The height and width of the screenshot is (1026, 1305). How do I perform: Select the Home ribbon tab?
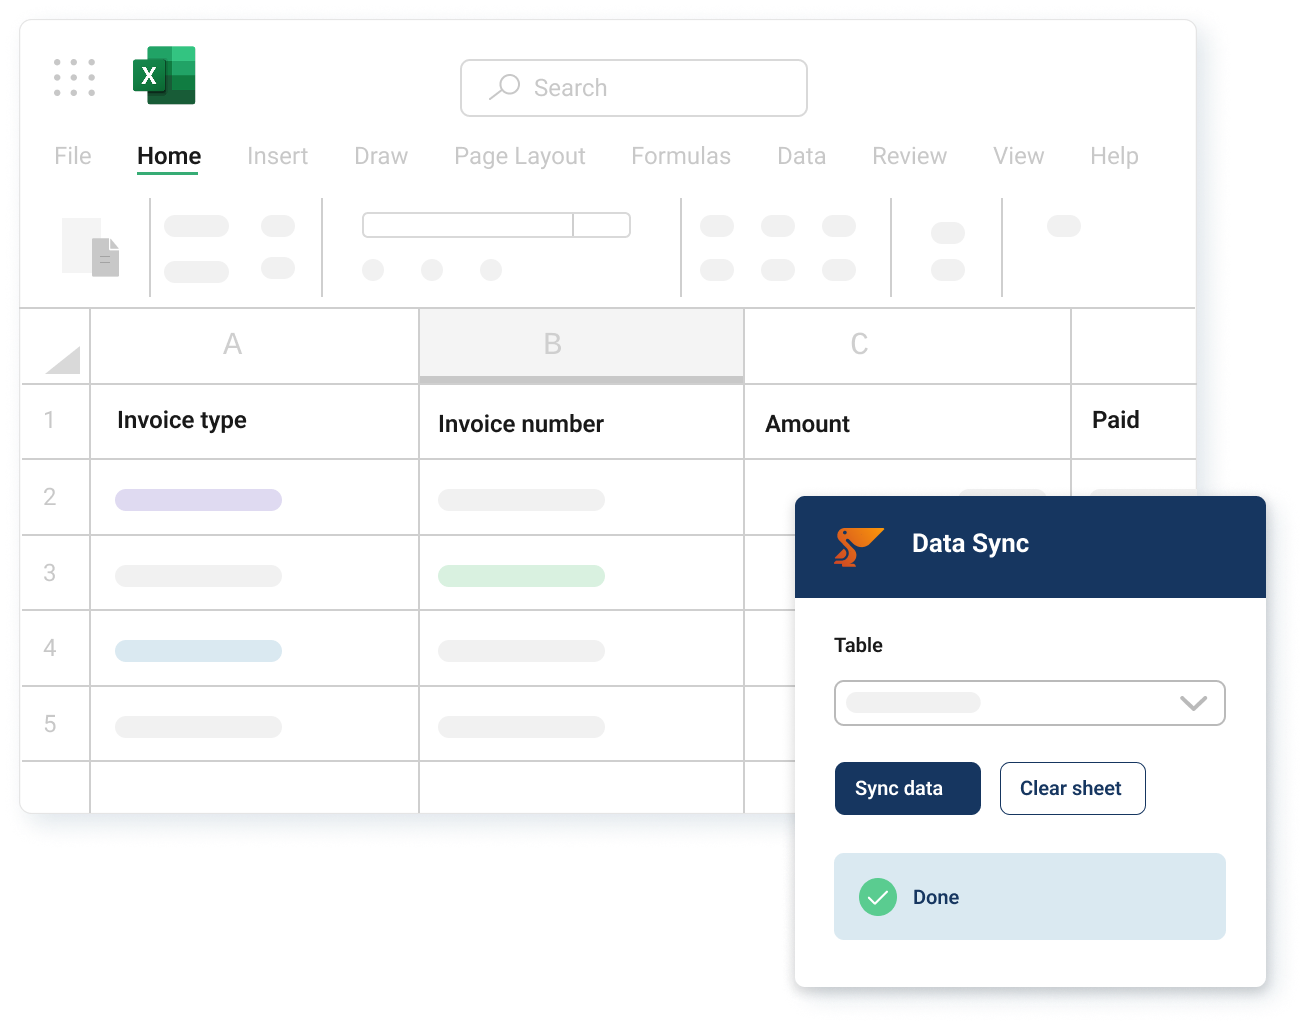169,156
